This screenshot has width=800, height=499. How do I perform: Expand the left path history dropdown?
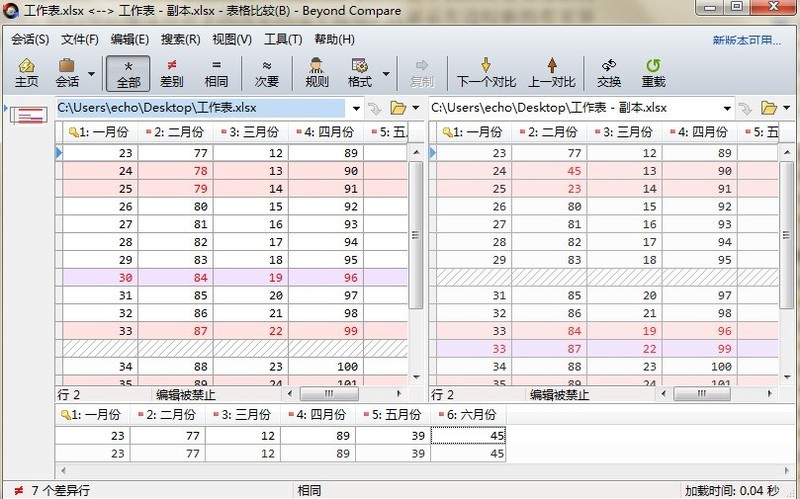coord(356,108)
